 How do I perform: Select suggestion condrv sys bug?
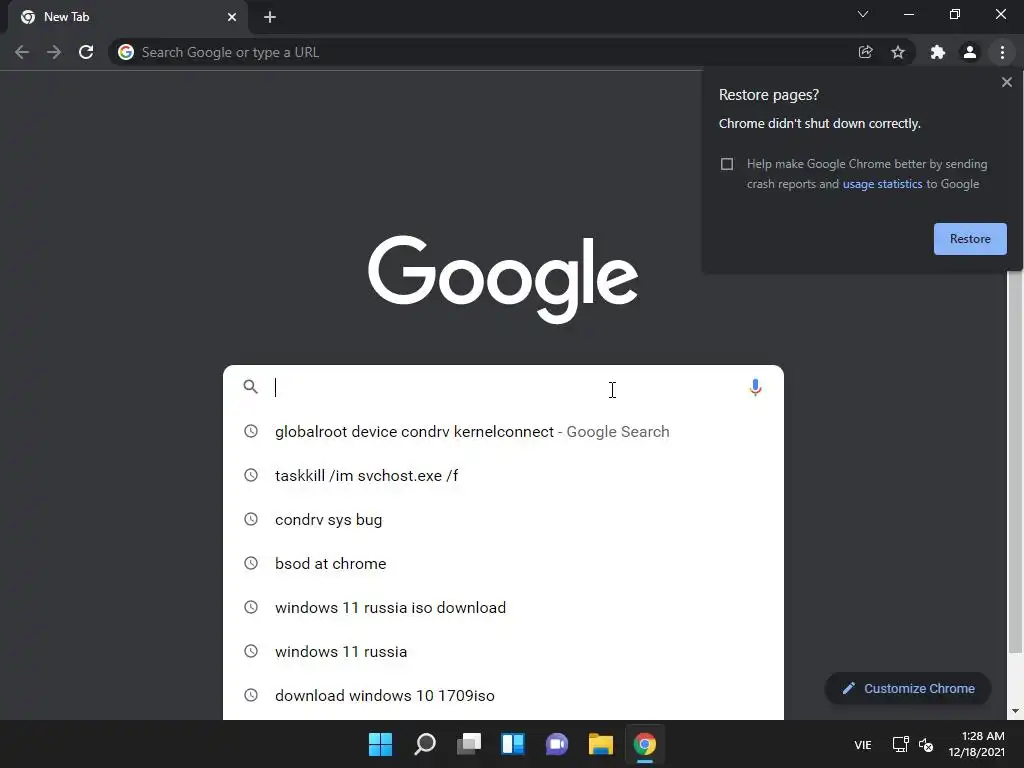coord(503,519)
